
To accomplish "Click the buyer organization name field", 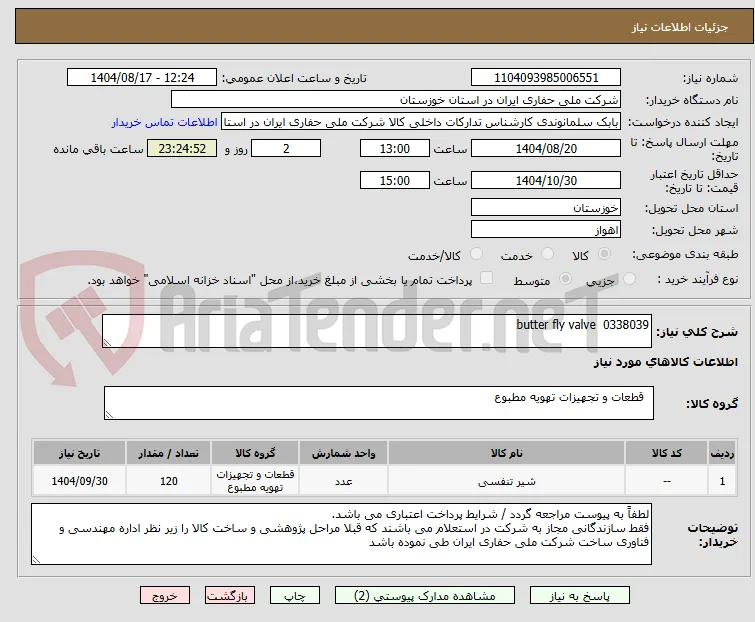I will pyautogui.click(x=396, y=100).
